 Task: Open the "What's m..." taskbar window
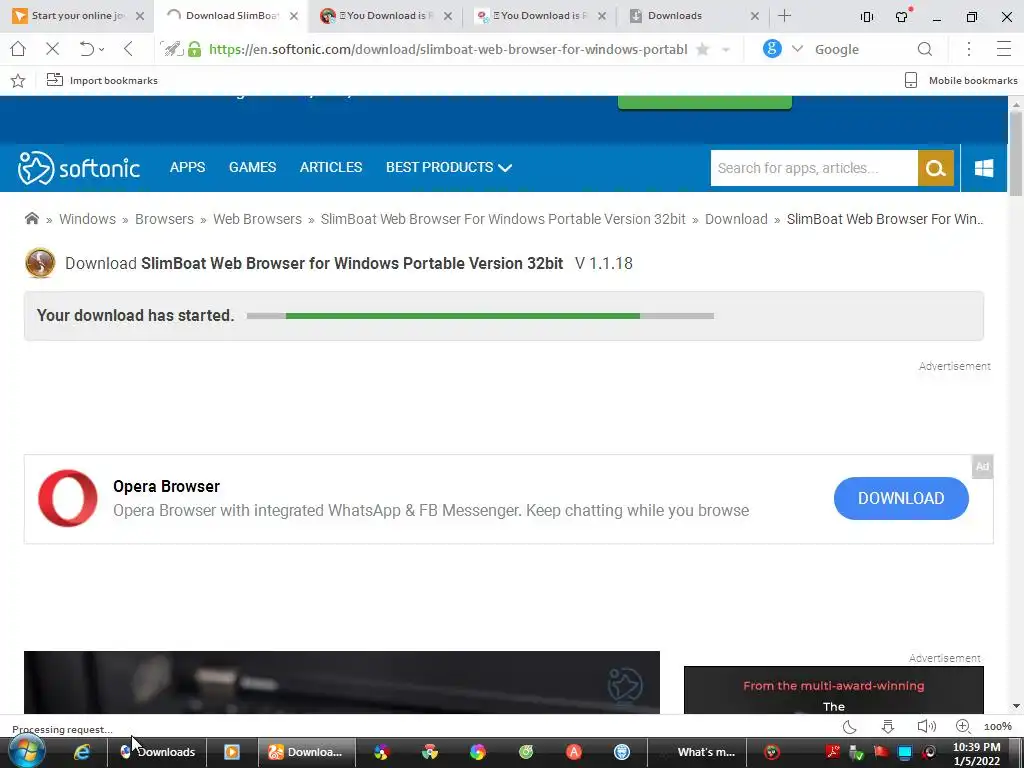(696, 752)
